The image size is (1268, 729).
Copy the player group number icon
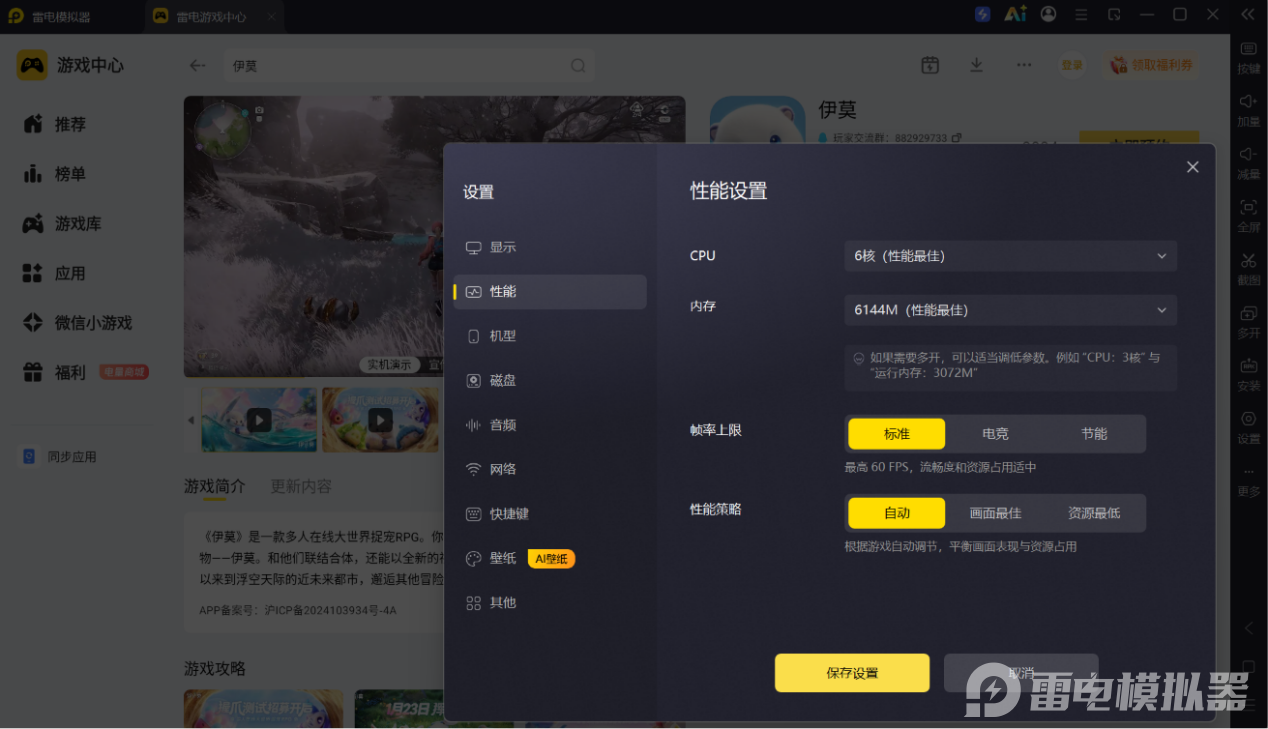tap(957, 137)
